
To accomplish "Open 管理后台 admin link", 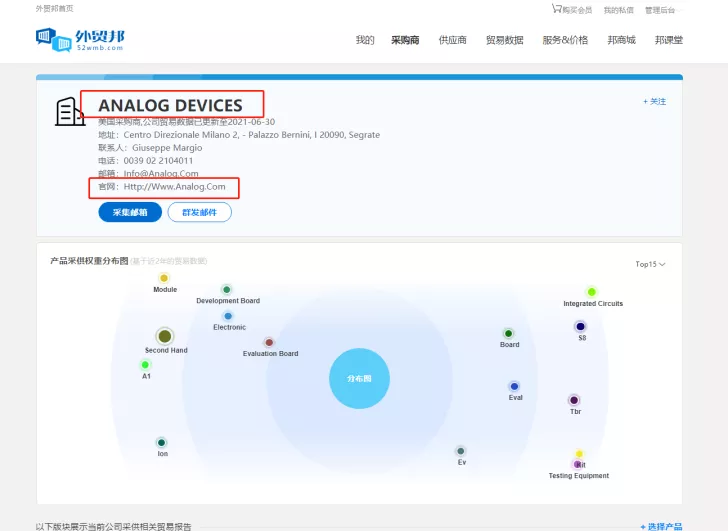I will [660, 10].
